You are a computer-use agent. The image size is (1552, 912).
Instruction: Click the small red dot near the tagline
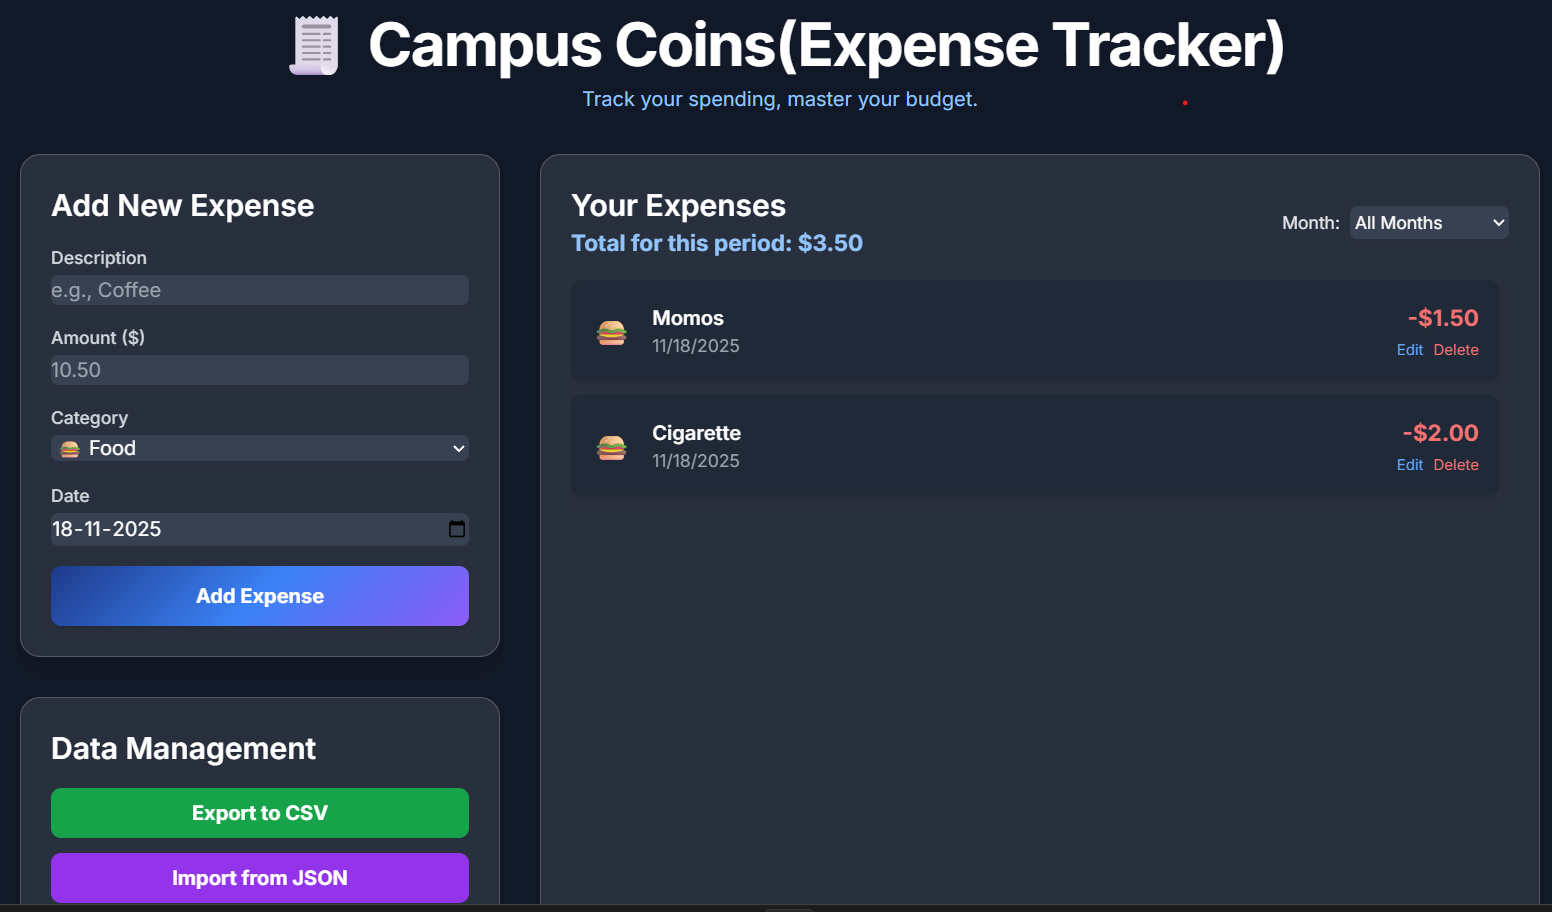(x=1185, y=101)
